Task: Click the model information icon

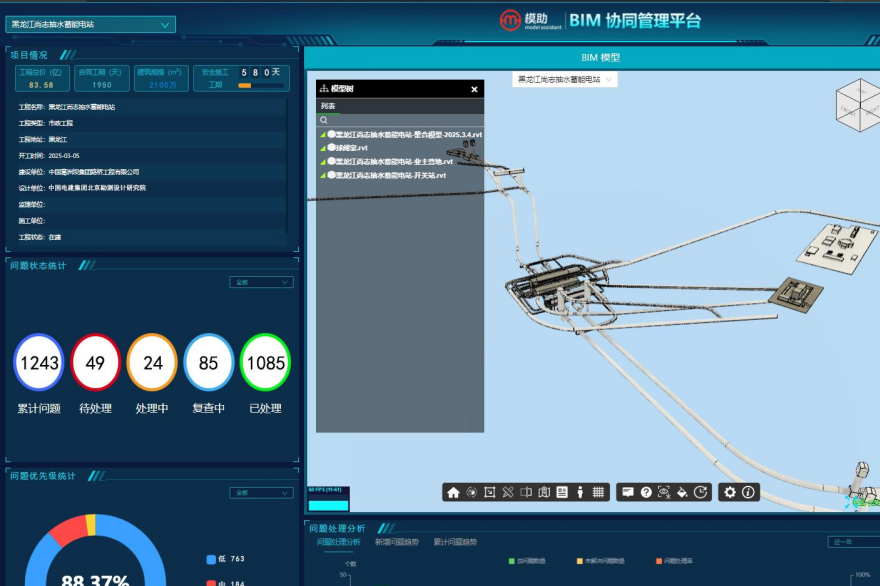Action: (x=748, y=492)
